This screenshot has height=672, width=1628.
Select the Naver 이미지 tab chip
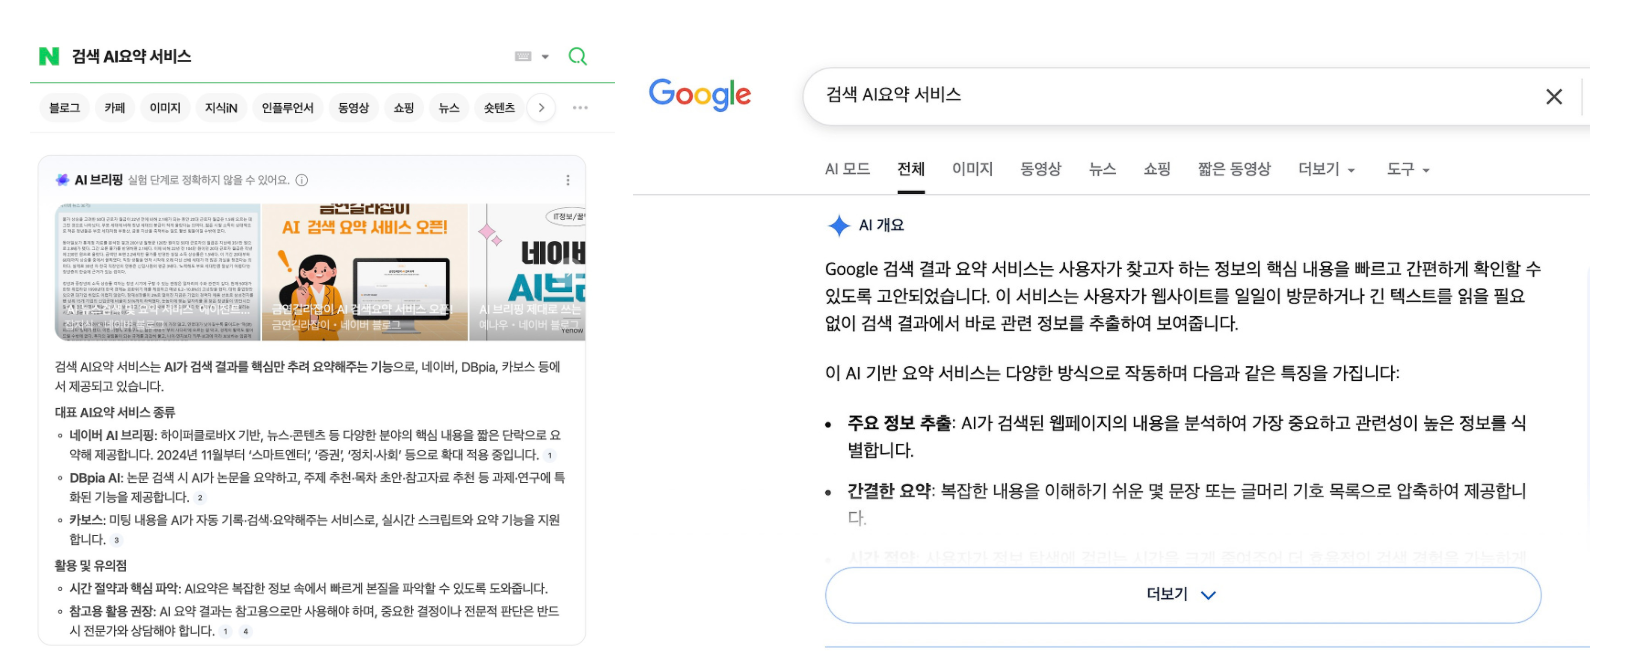click(165, 108)
